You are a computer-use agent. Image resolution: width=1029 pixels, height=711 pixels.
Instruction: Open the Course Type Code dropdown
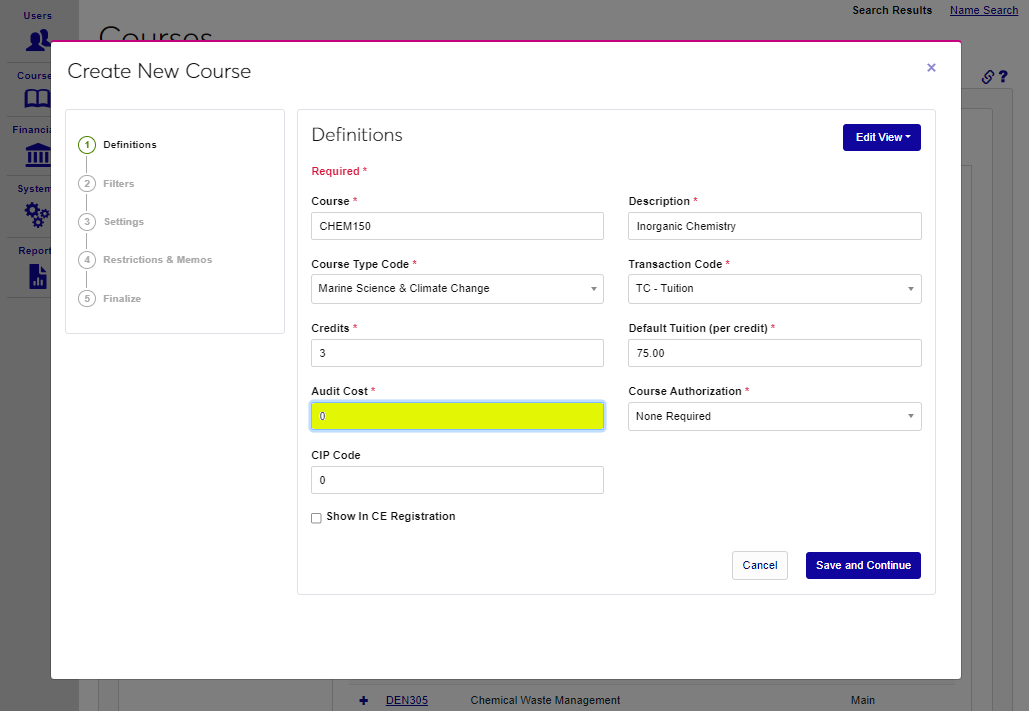(457, 289)
